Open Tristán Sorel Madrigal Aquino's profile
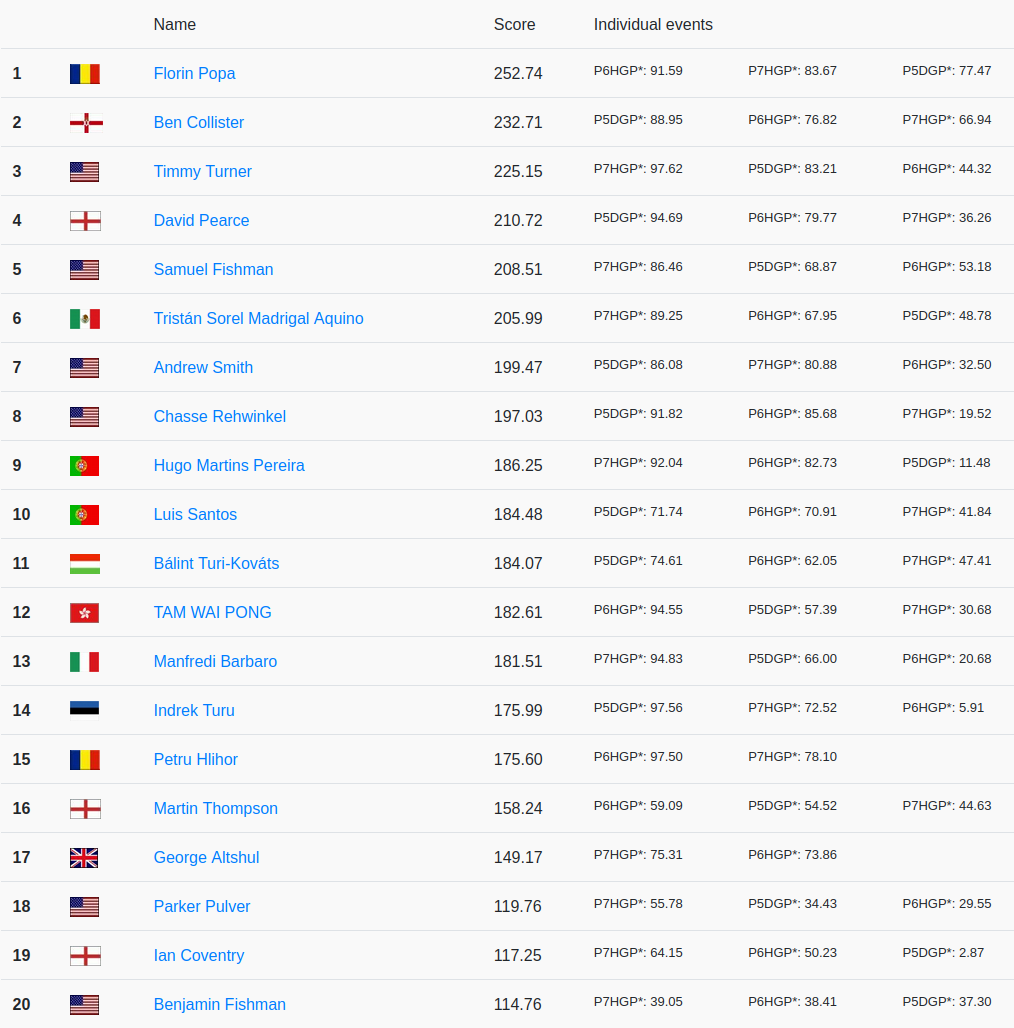The image size is (1014, 1028). tap(258, 318)
